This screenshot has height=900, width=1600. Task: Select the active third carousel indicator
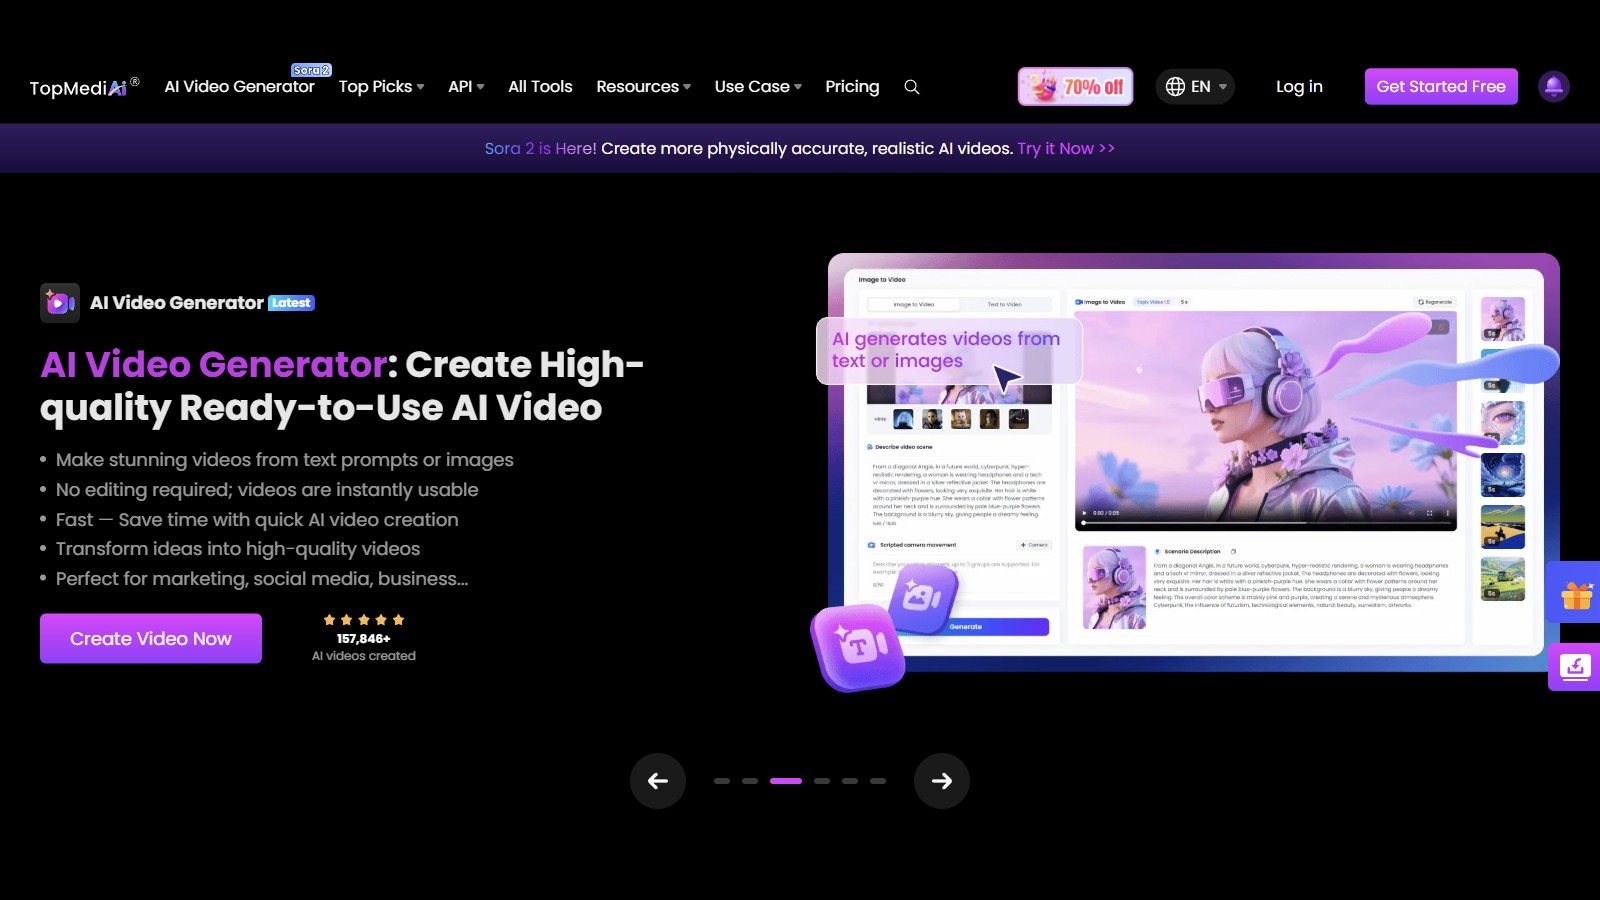click(x=786, y=781)
